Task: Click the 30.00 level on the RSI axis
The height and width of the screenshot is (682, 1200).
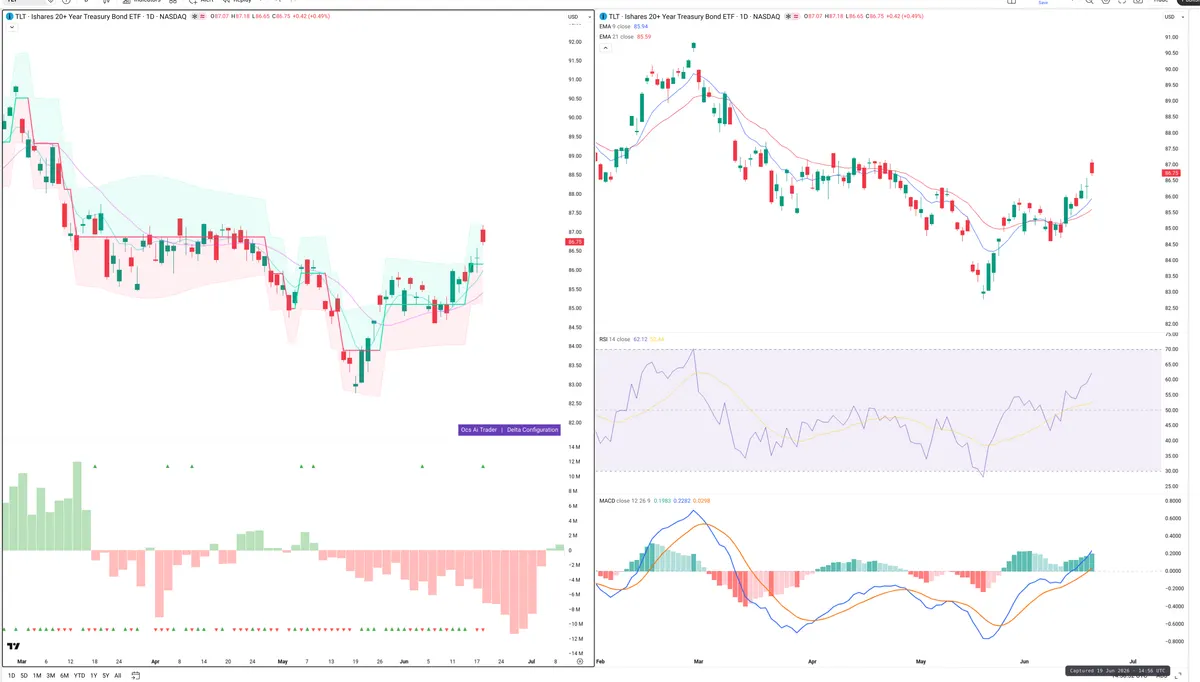Action: click(1172, 471)
